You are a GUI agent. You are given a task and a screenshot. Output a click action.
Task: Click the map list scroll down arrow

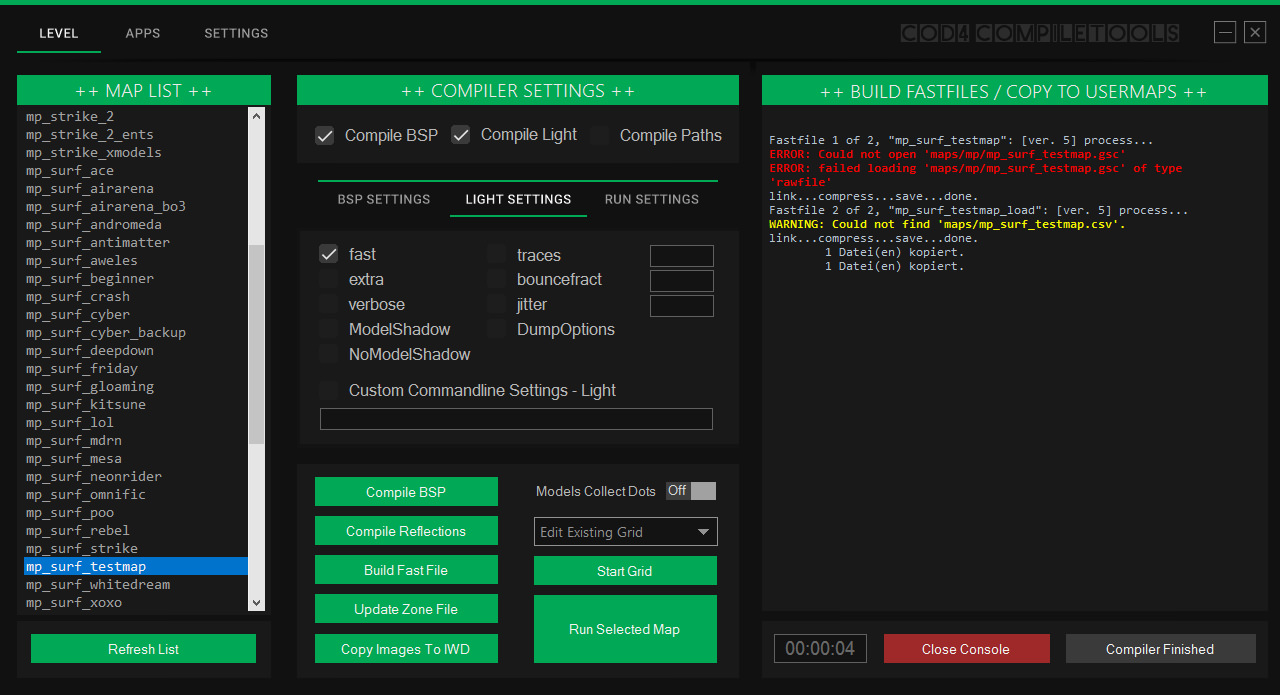(256, 603)
